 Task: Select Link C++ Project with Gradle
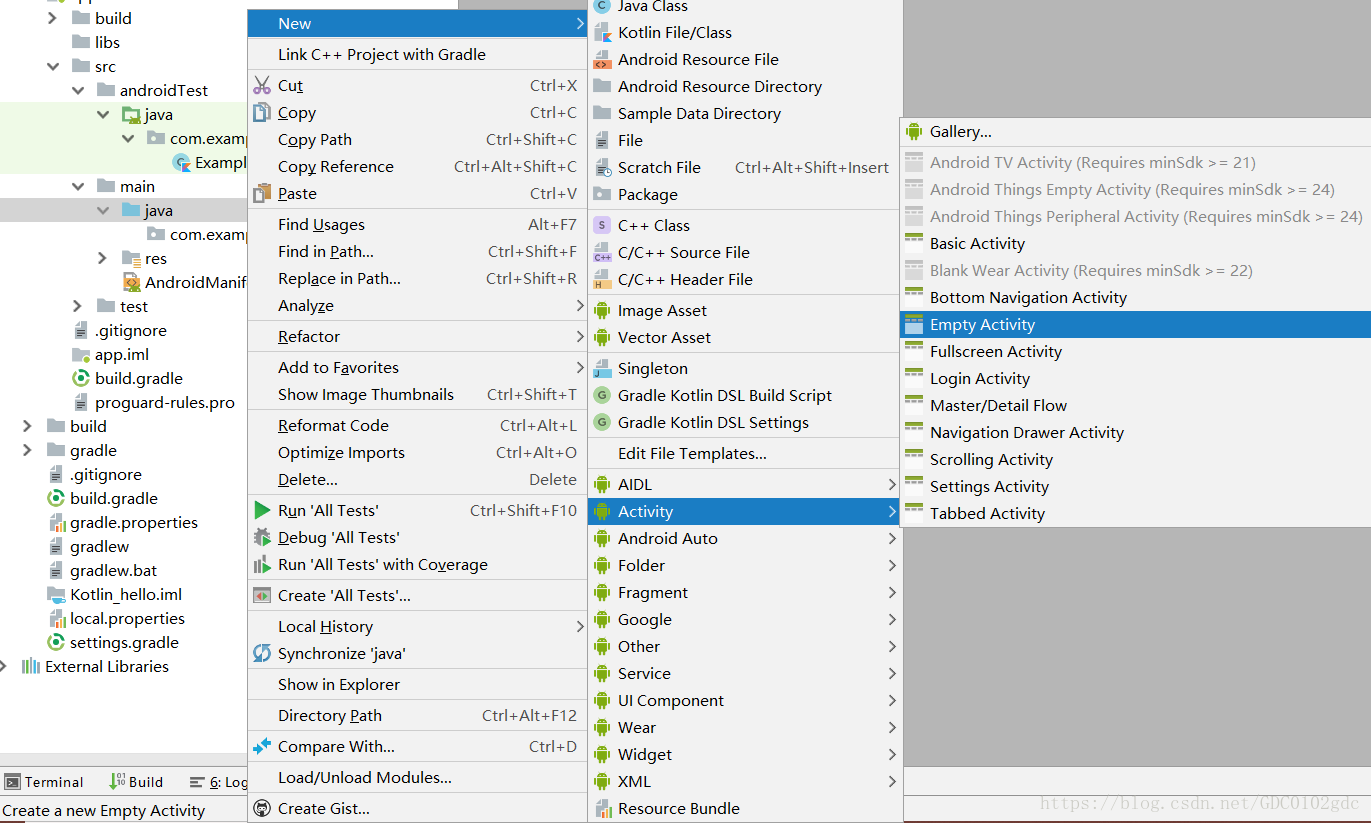(417, 55)
